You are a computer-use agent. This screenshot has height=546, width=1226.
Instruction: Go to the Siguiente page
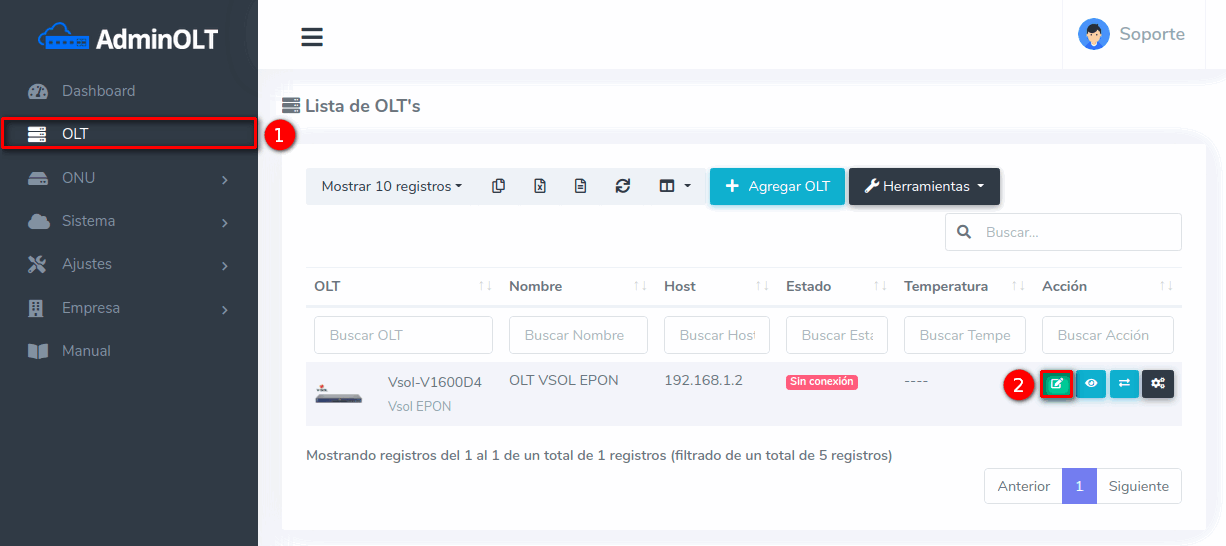point(1138,486)
